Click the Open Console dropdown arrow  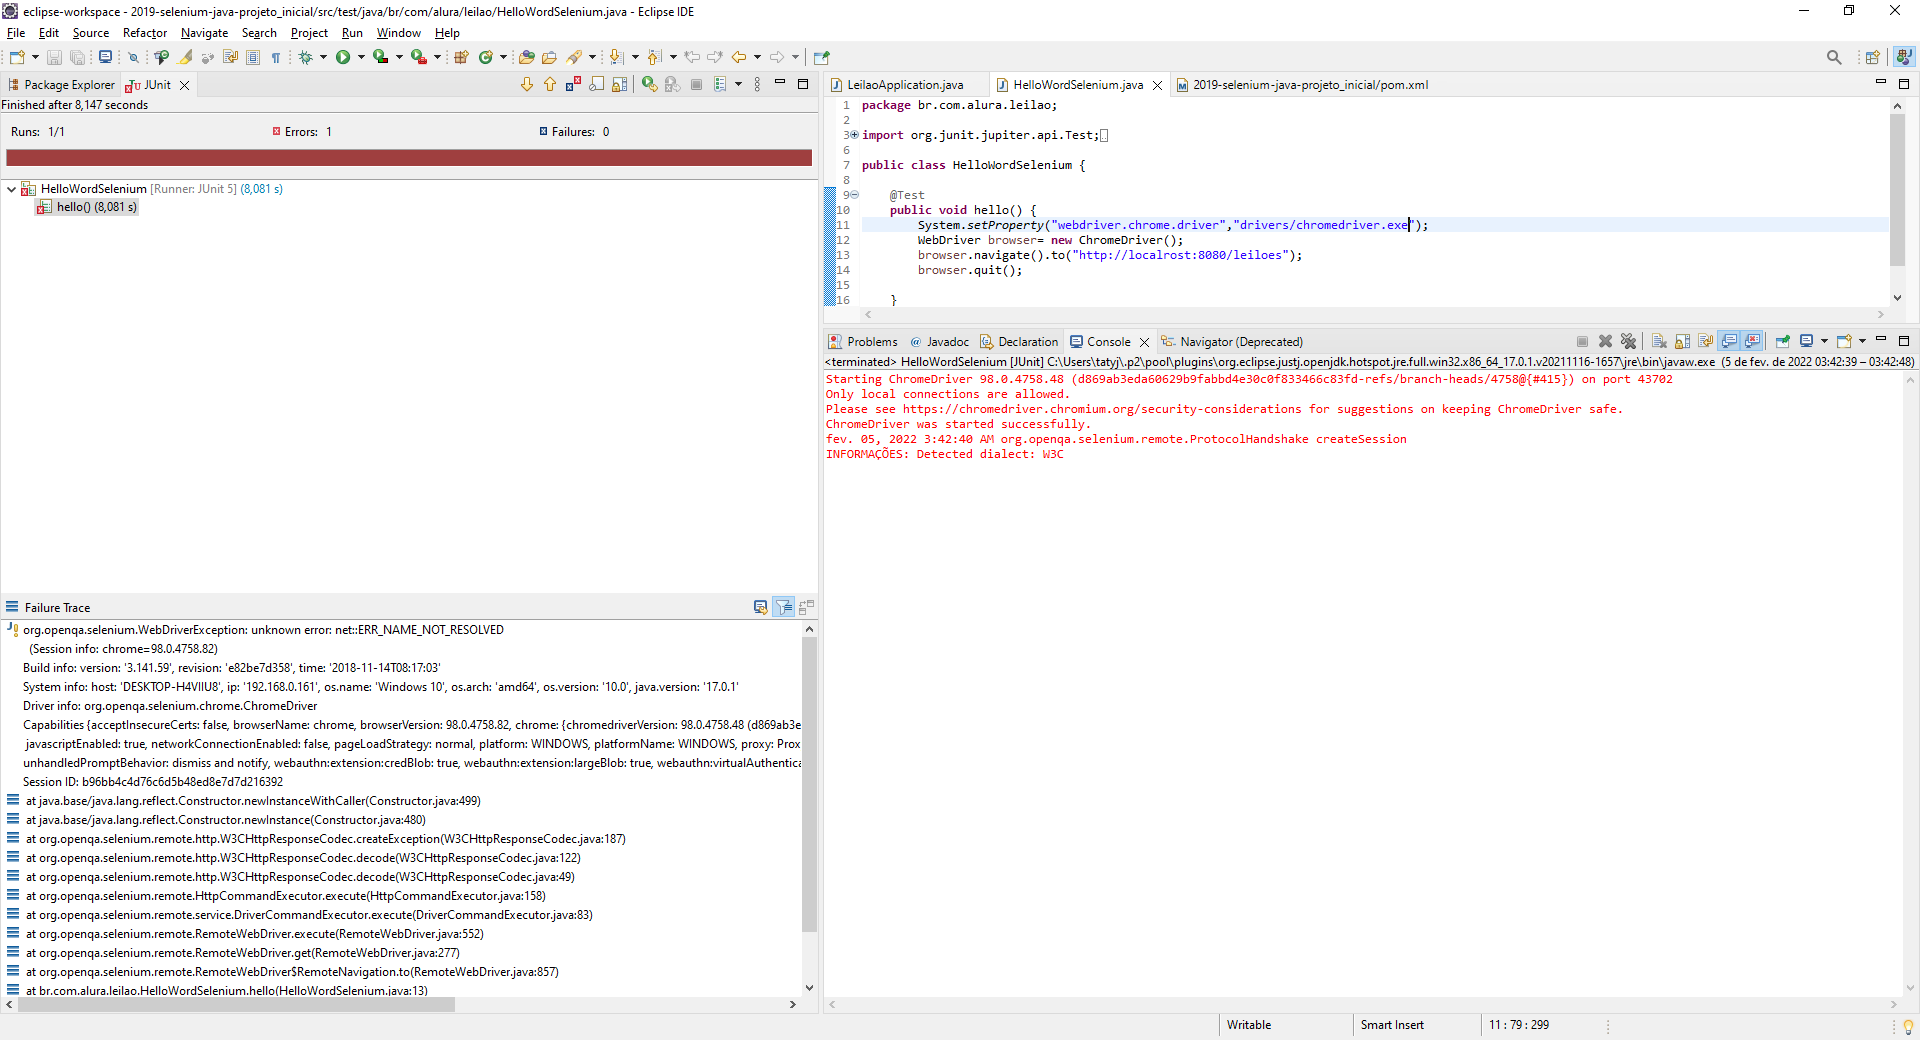tap(1862, 341)
